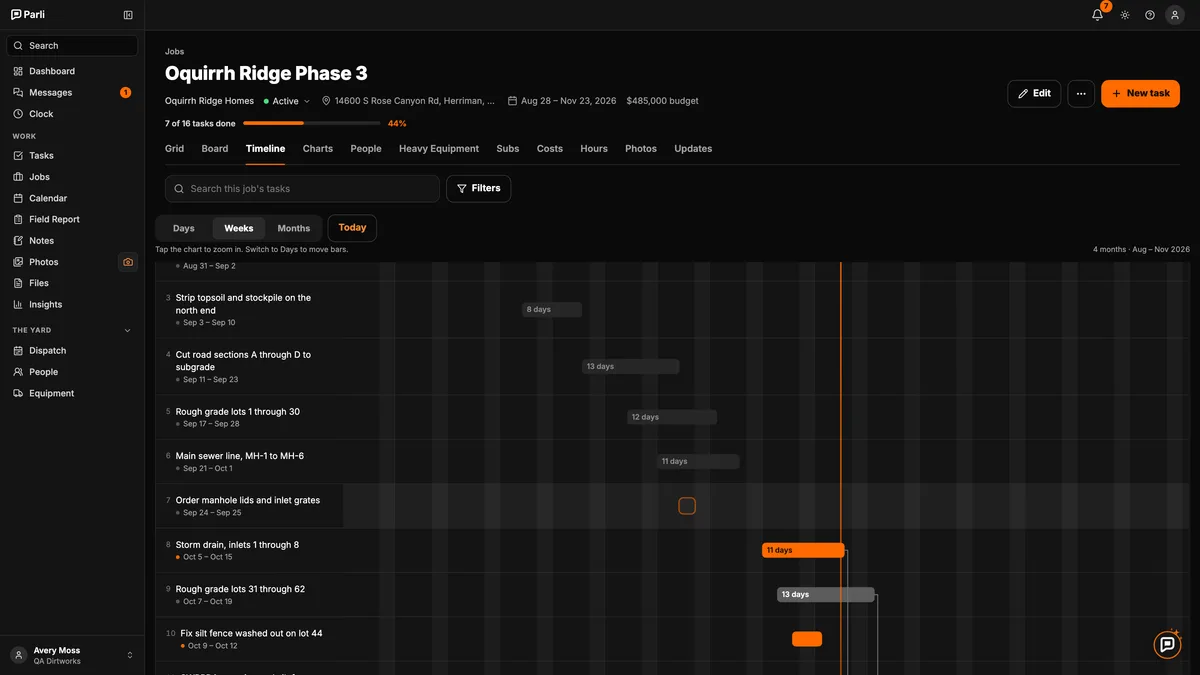Screen dimensions: 1200x675
Task: Click the camera icon next to Photos
Action: [128, 262]
